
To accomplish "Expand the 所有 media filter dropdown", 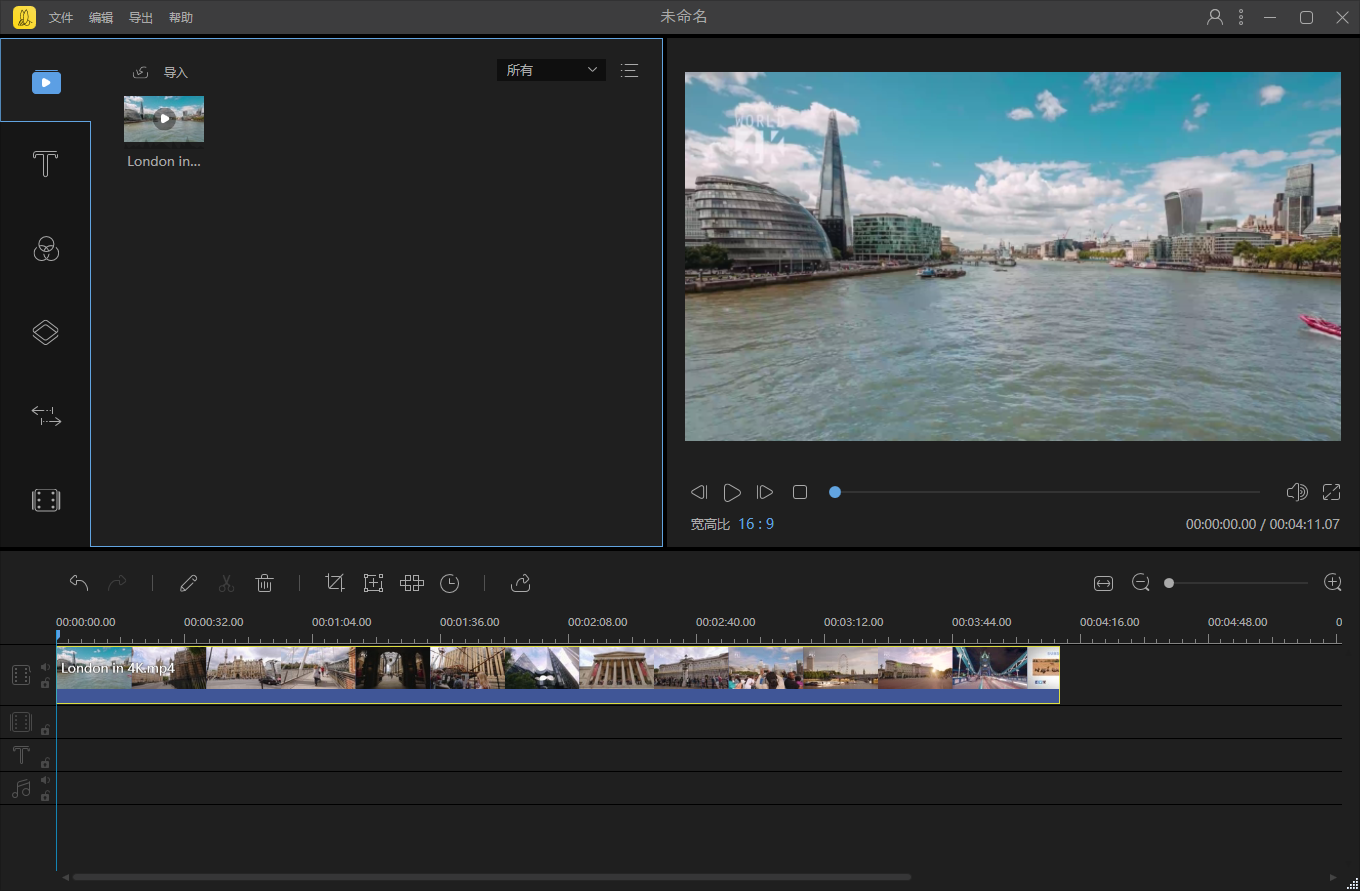I will pos(551,70).
